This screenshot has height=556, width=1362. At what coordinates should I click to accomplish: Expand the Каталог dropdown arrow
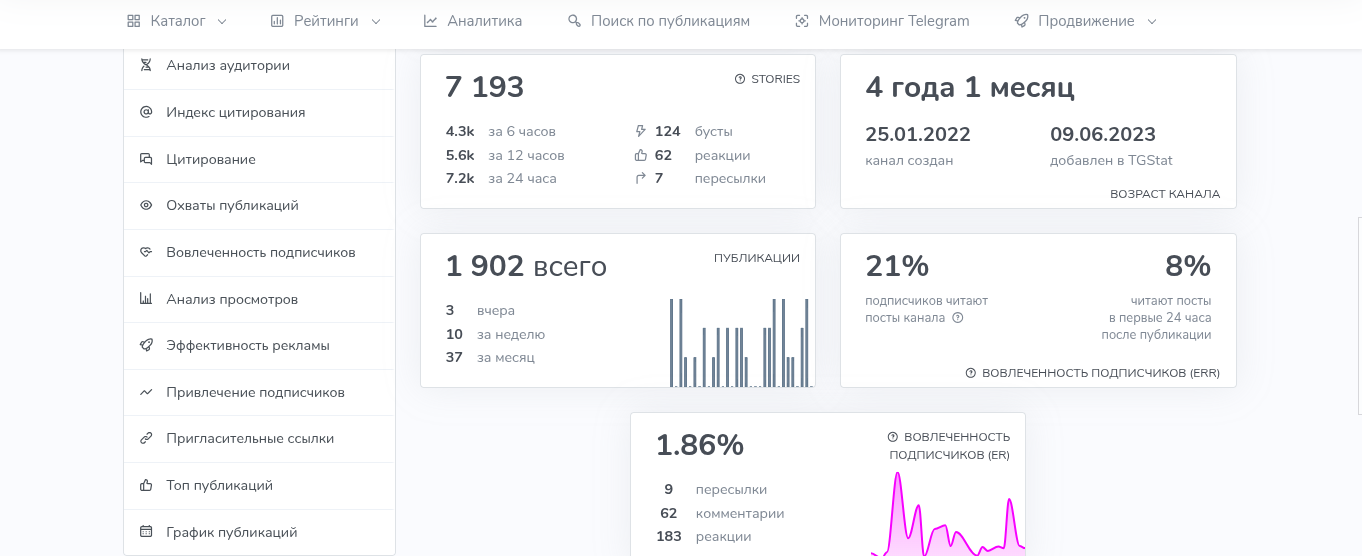click(x=222, y=21)
